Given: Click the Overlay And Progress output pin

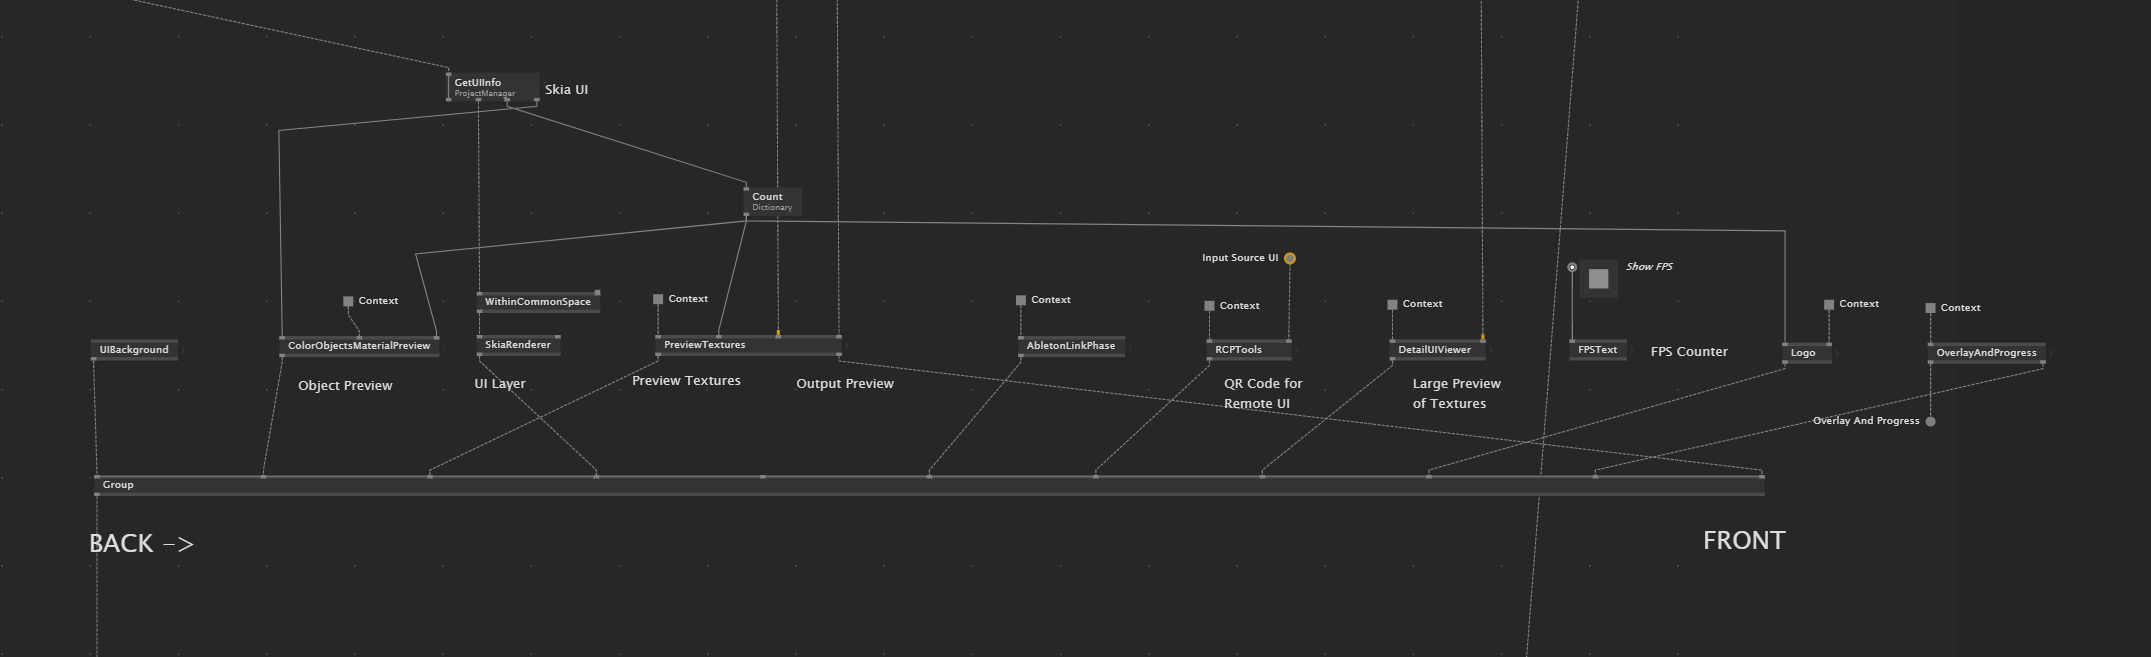Looking at the screenshot, I should tap(1930, 422).
